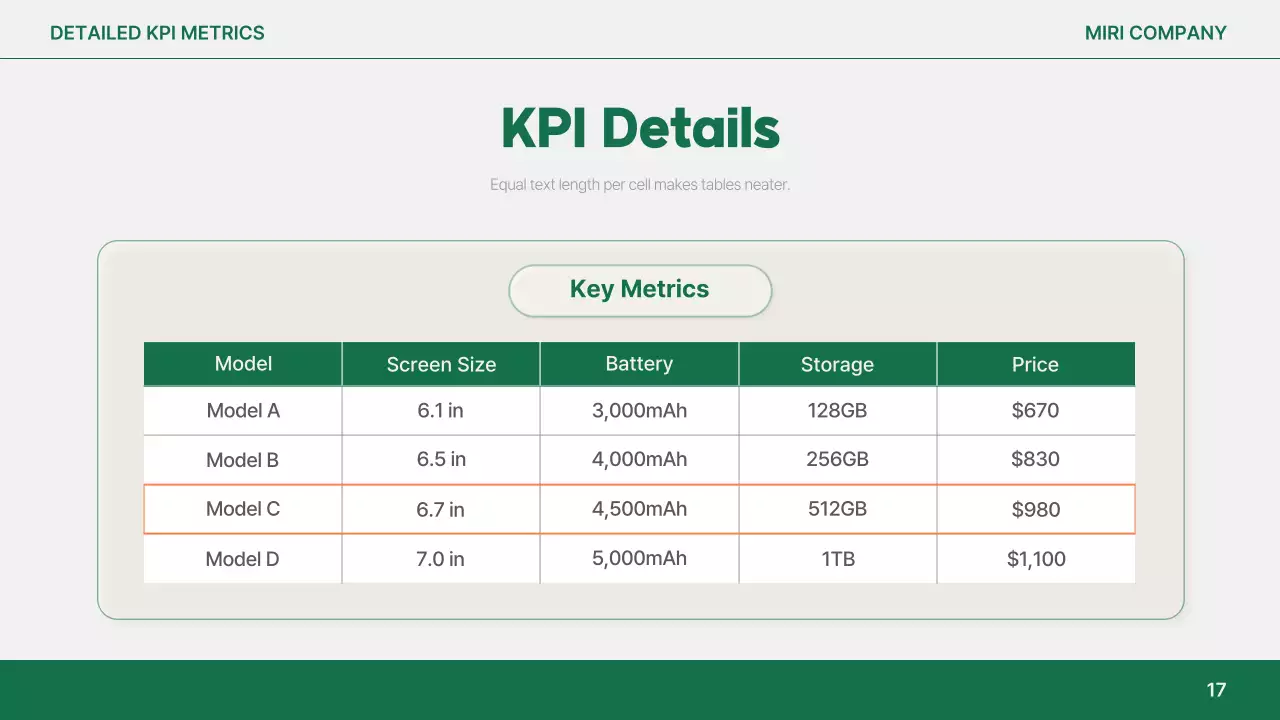Click the $1,100 price cell
Screen dimensions: 1280x720
1036,559
